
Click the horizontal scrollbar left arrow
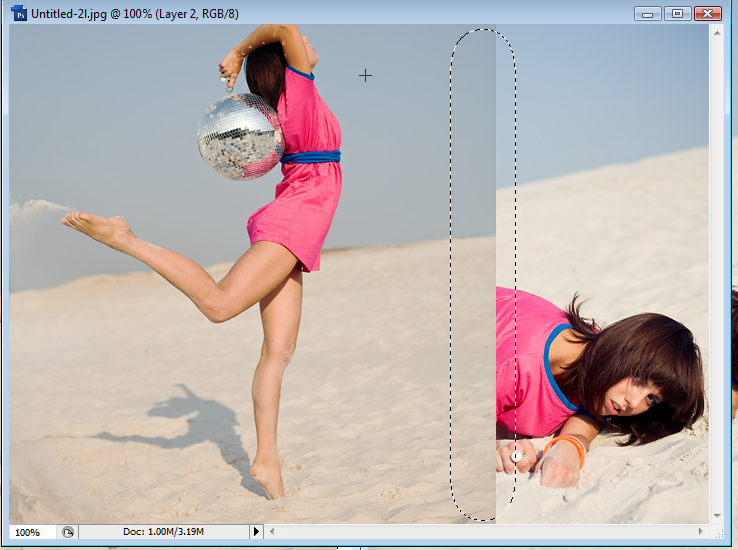coord(272,532)
